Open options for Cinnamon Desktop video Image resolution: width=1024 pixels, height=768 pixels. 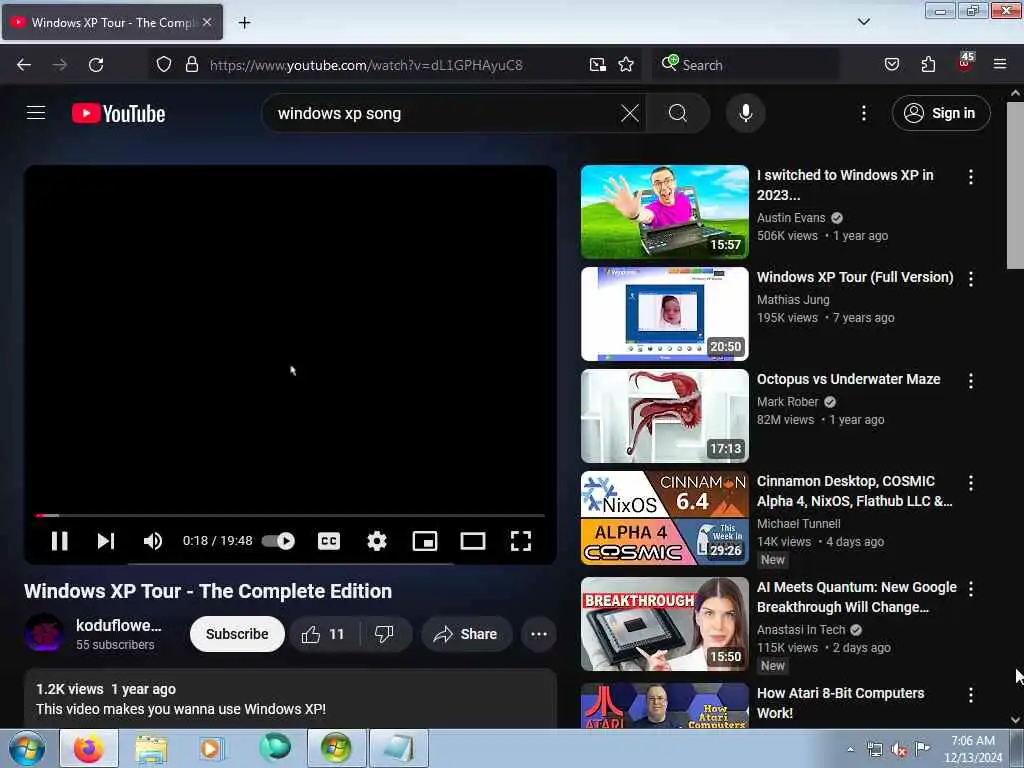(x=971, y=483)
